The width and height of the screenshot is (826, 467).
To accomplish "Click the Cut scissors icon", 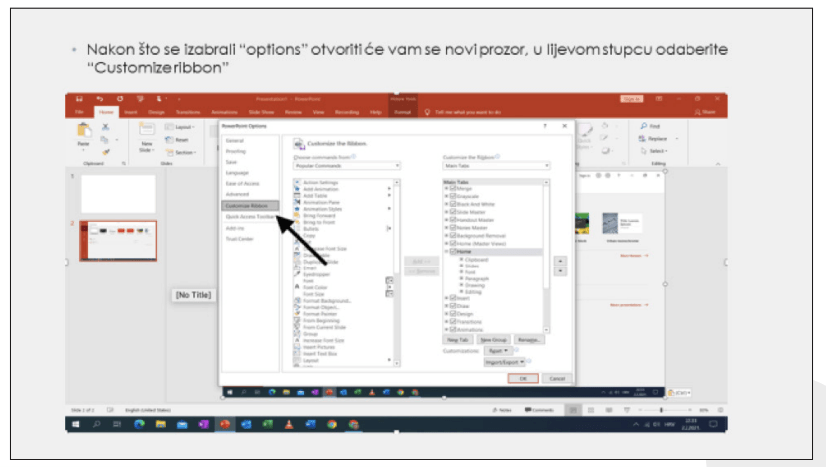I will coord(105,127).
